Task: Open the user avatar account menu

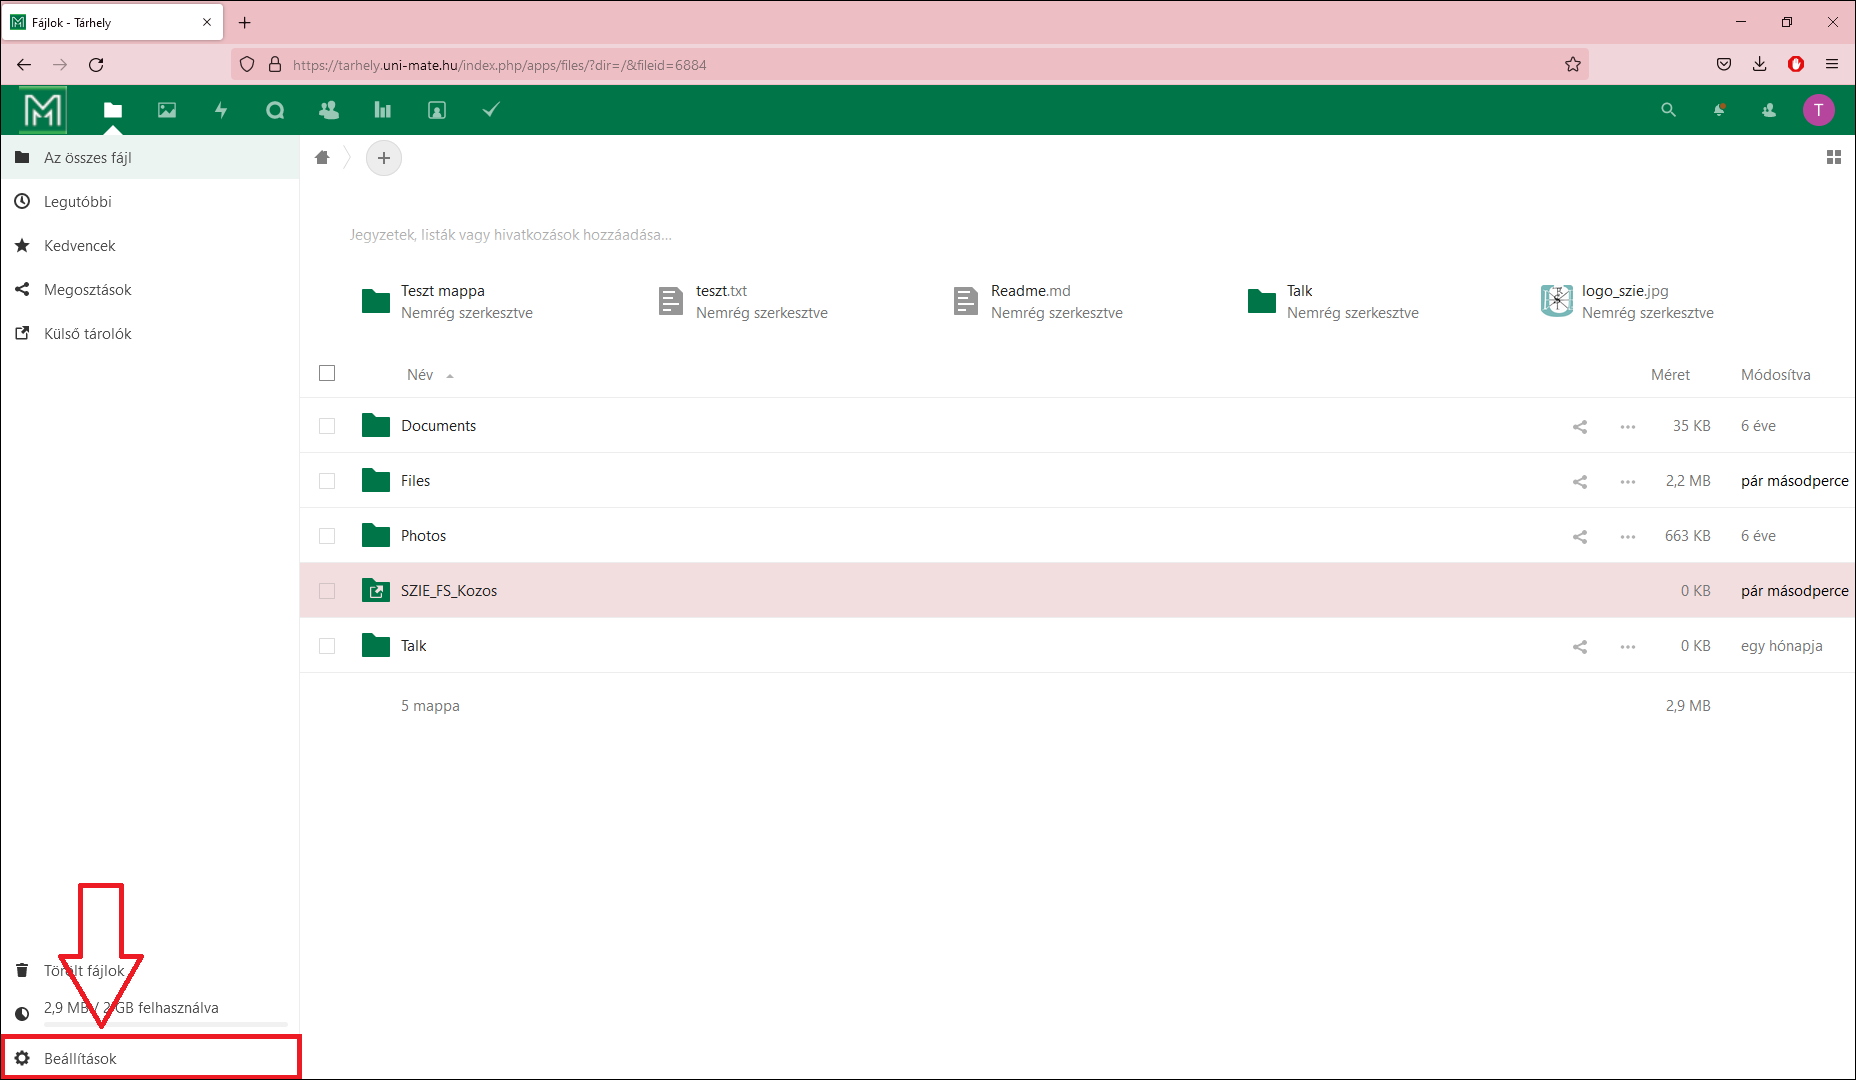Action: [x=1818, y=110]
